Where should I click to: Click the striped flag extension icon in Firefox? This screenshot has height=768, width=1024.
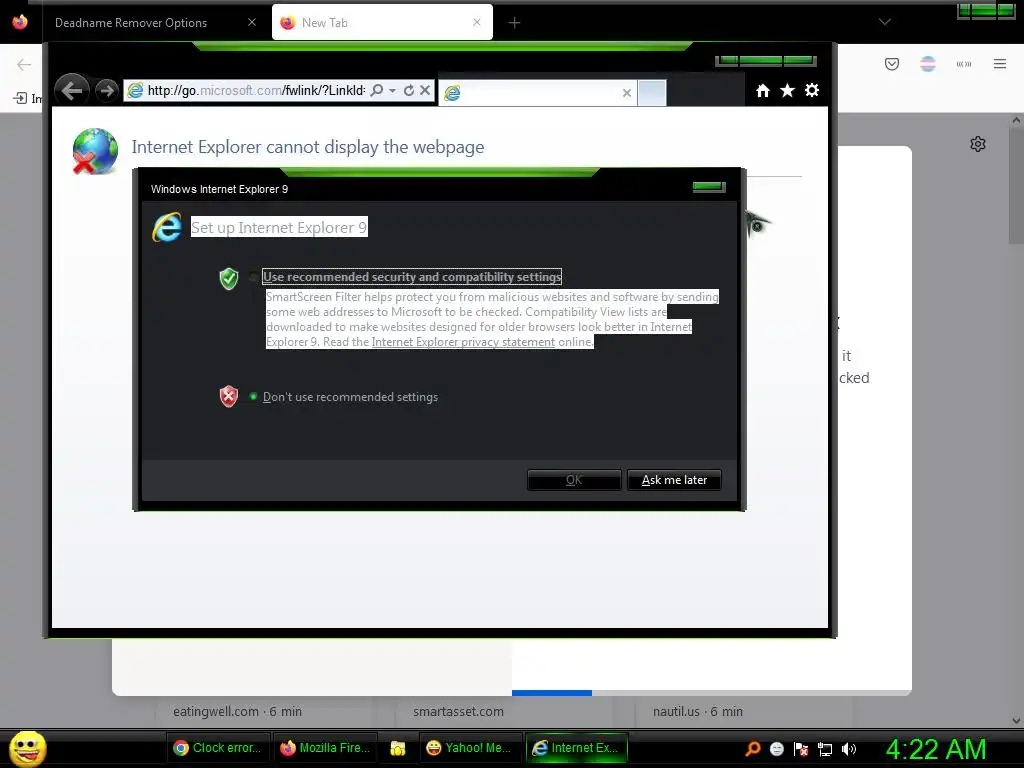coord(928,64)
